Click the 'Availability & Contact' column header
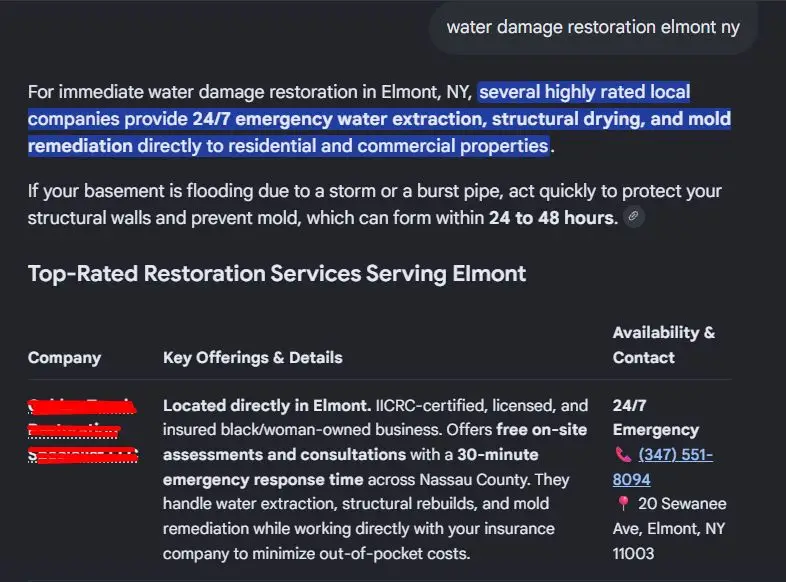 [x=664, y=345]
